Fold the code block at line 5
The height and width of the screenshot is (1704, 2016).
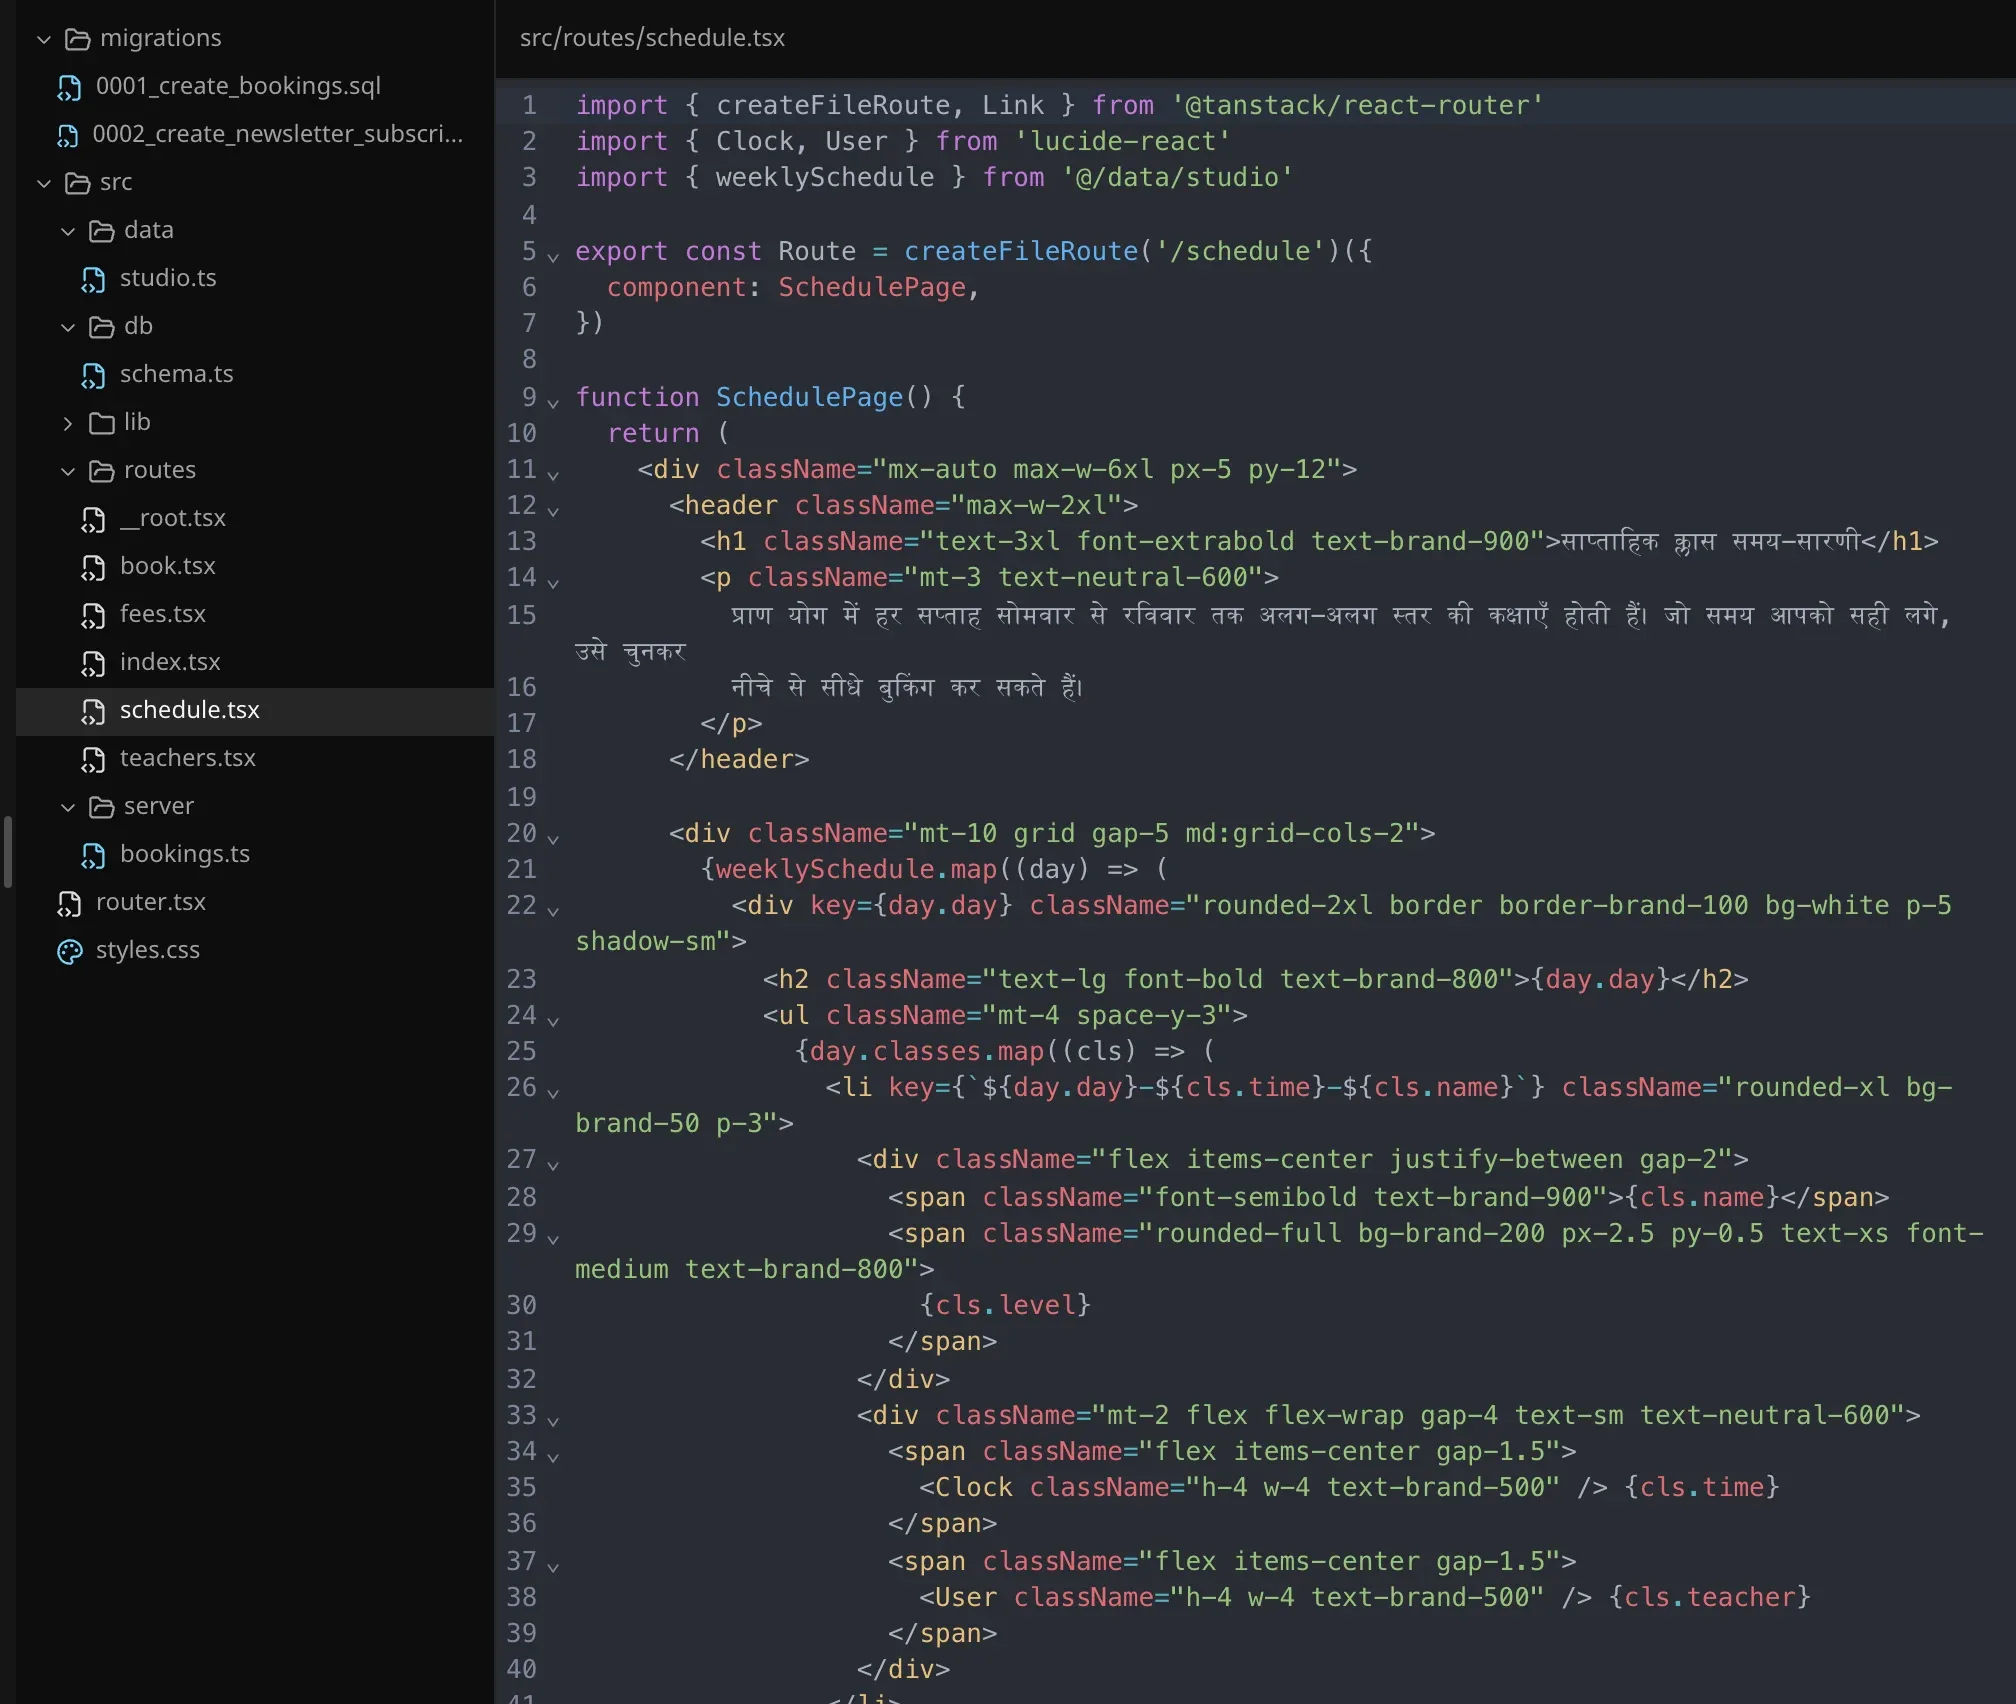pos(553,256)
